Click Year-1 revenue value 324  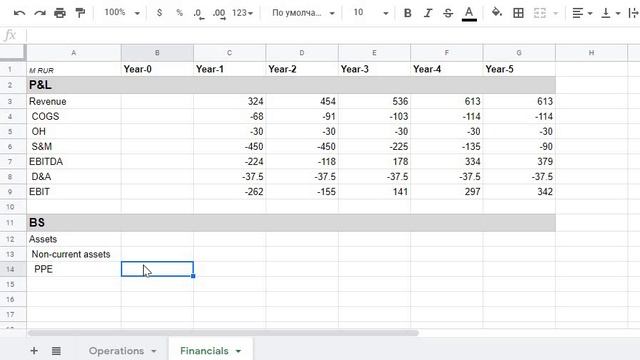[x=229, y=101]
